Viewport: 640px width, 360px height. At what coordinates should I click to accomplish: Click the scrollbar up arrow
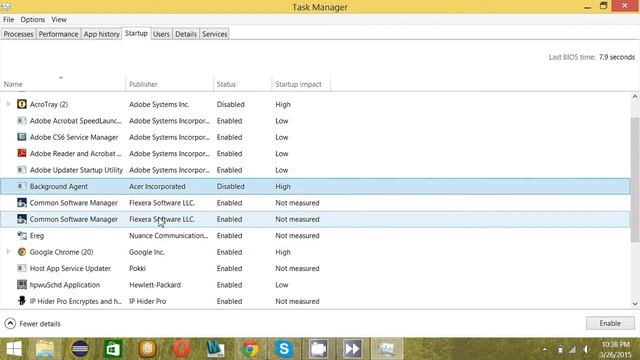[635, 97]
